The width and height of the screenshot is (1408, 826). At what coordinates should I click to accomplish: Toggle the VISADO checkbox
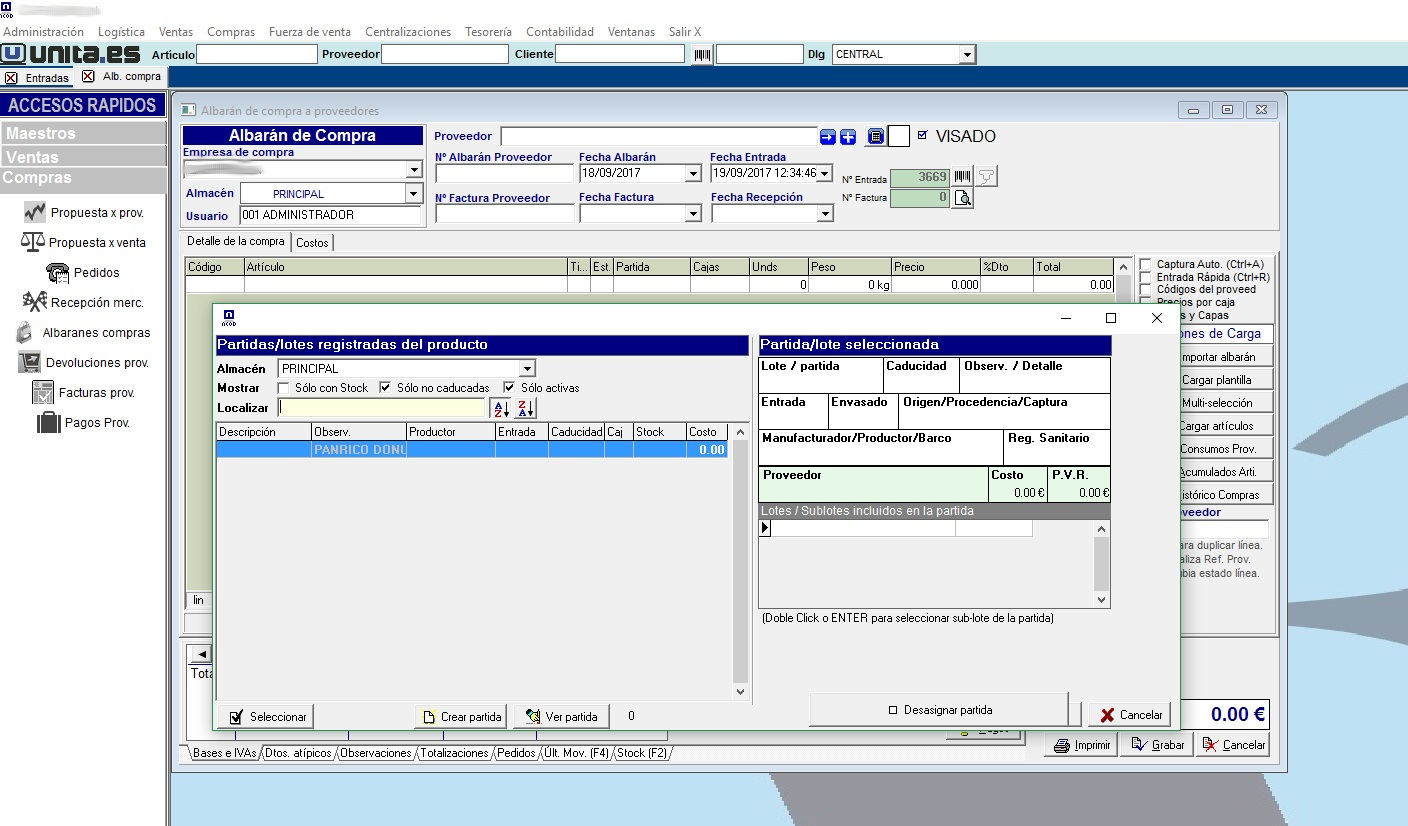922,135
